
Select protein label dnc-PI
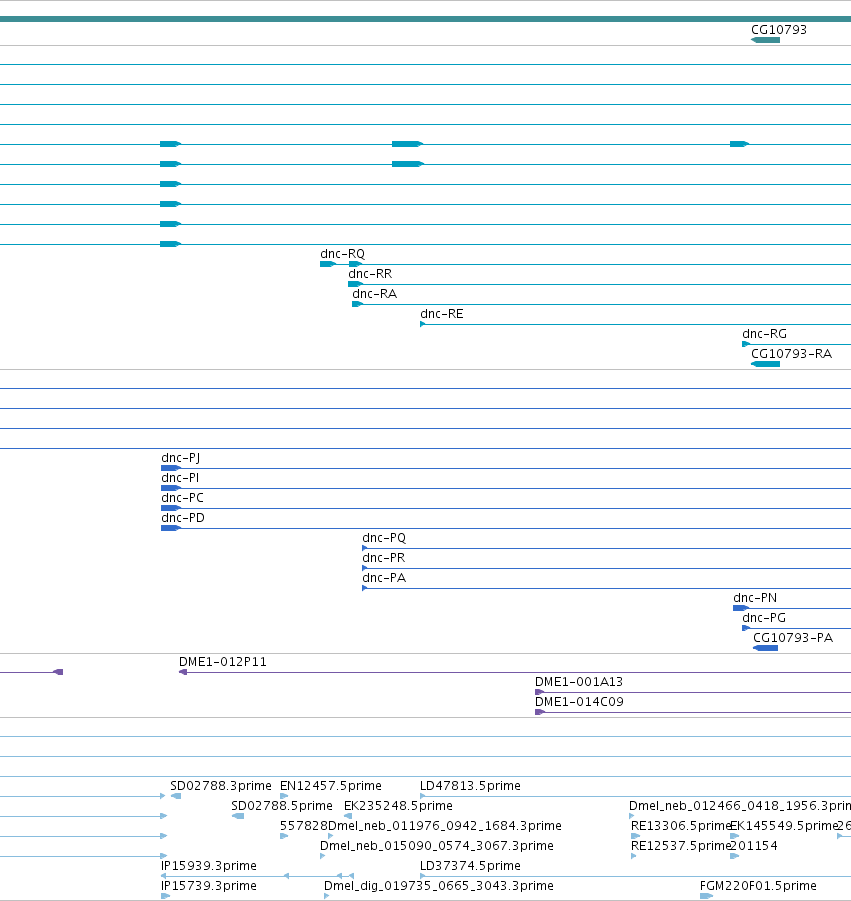(x=180, y=478)
